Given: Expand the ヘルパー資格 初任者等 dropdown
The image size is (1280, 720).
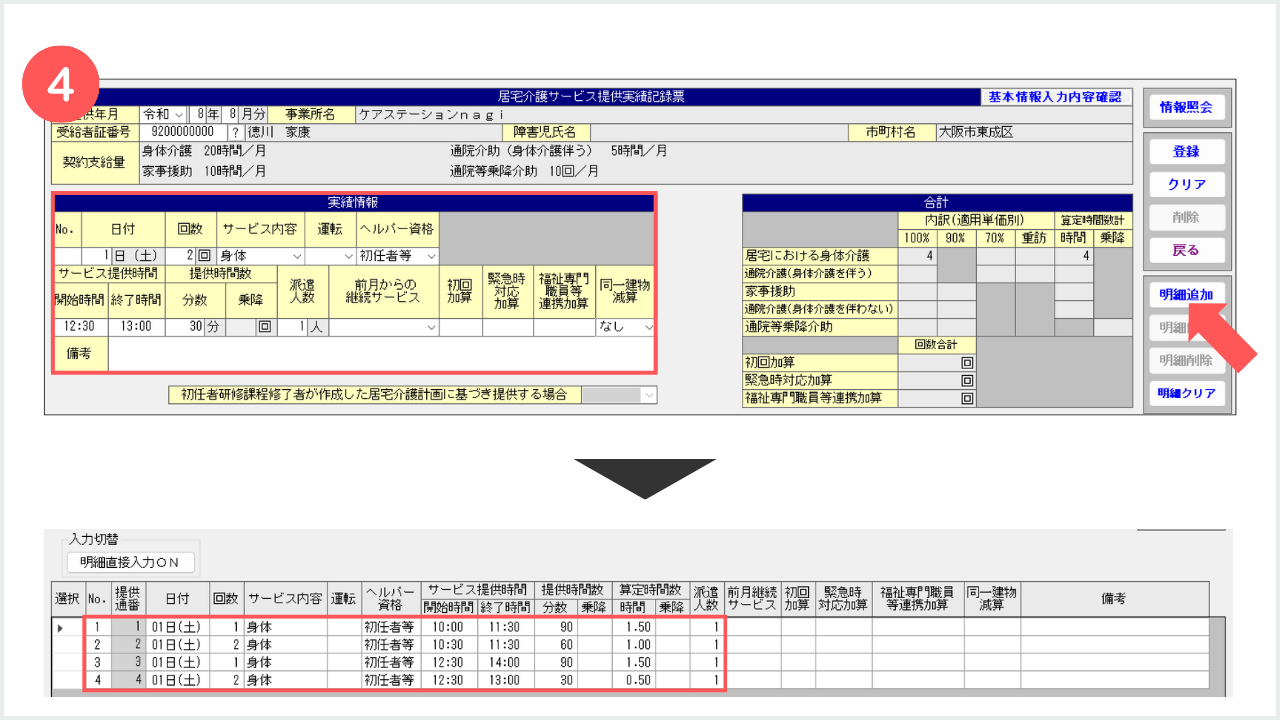Looking at the screenshot, I should point(397,256).
